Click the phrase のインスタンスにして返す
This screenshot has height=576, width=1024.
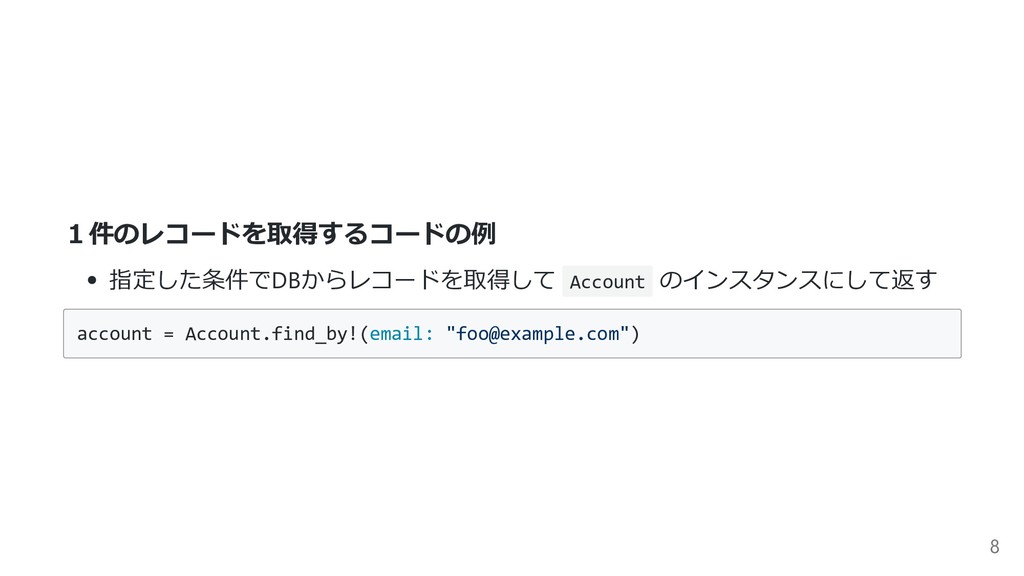point(798,280)
